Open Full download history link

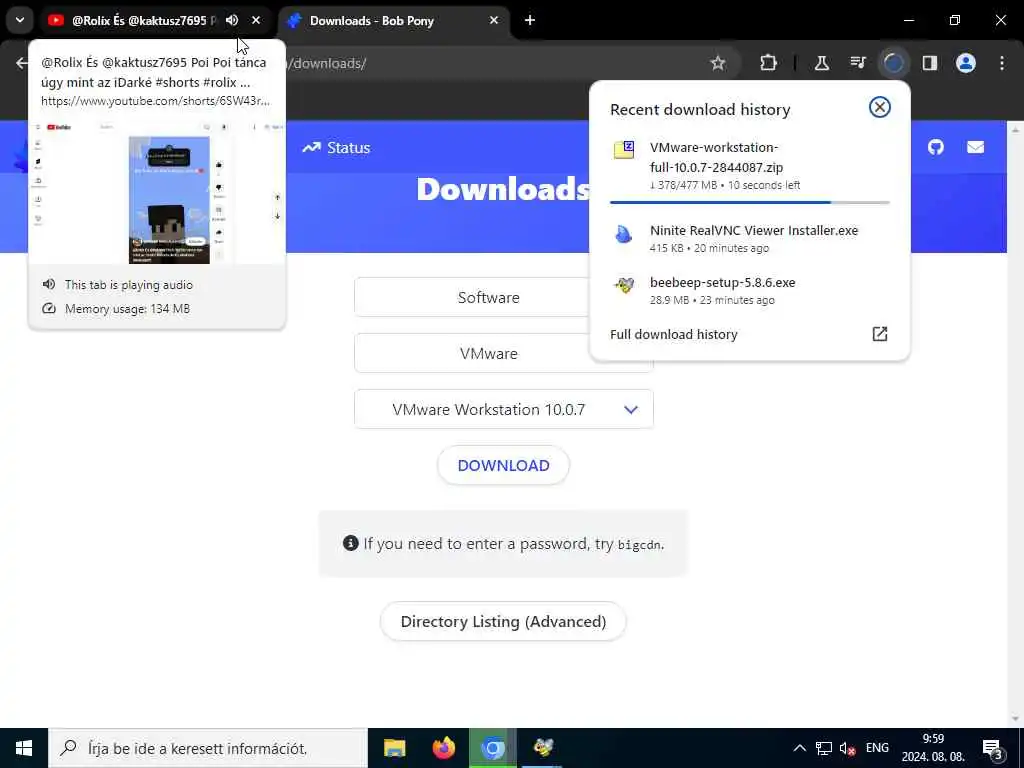tap(673, 334)
